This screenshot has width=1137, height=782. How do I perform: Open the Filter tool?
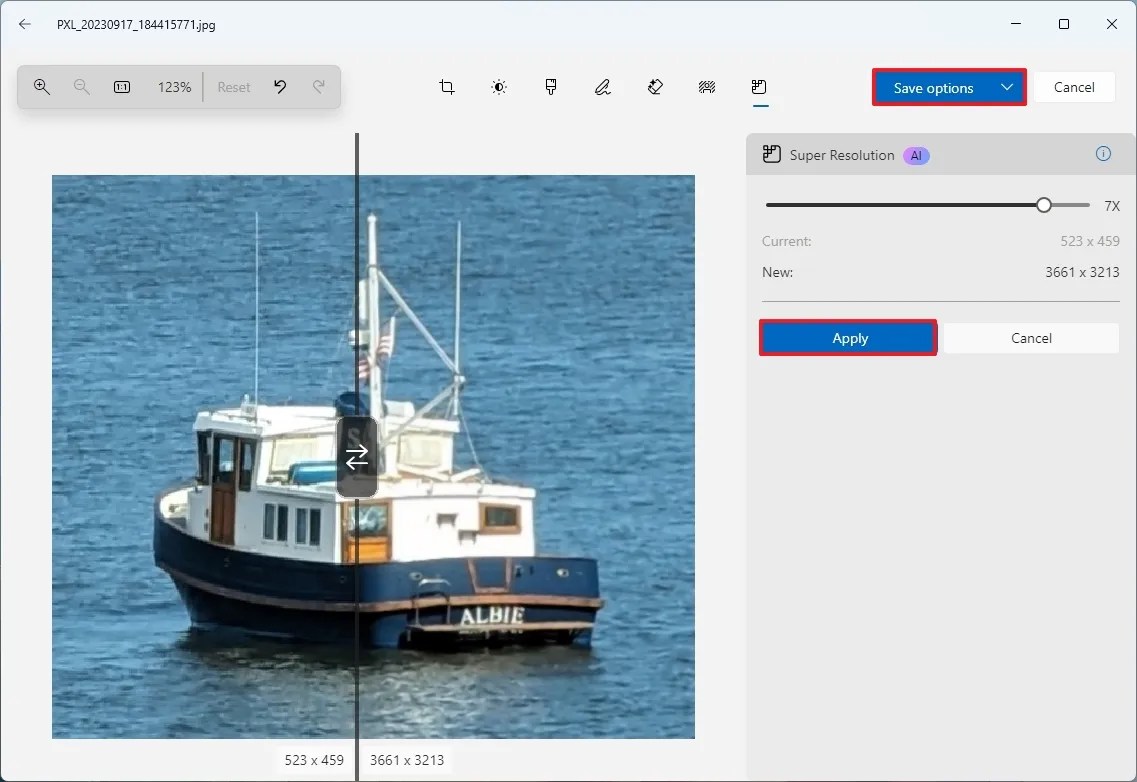551,87
